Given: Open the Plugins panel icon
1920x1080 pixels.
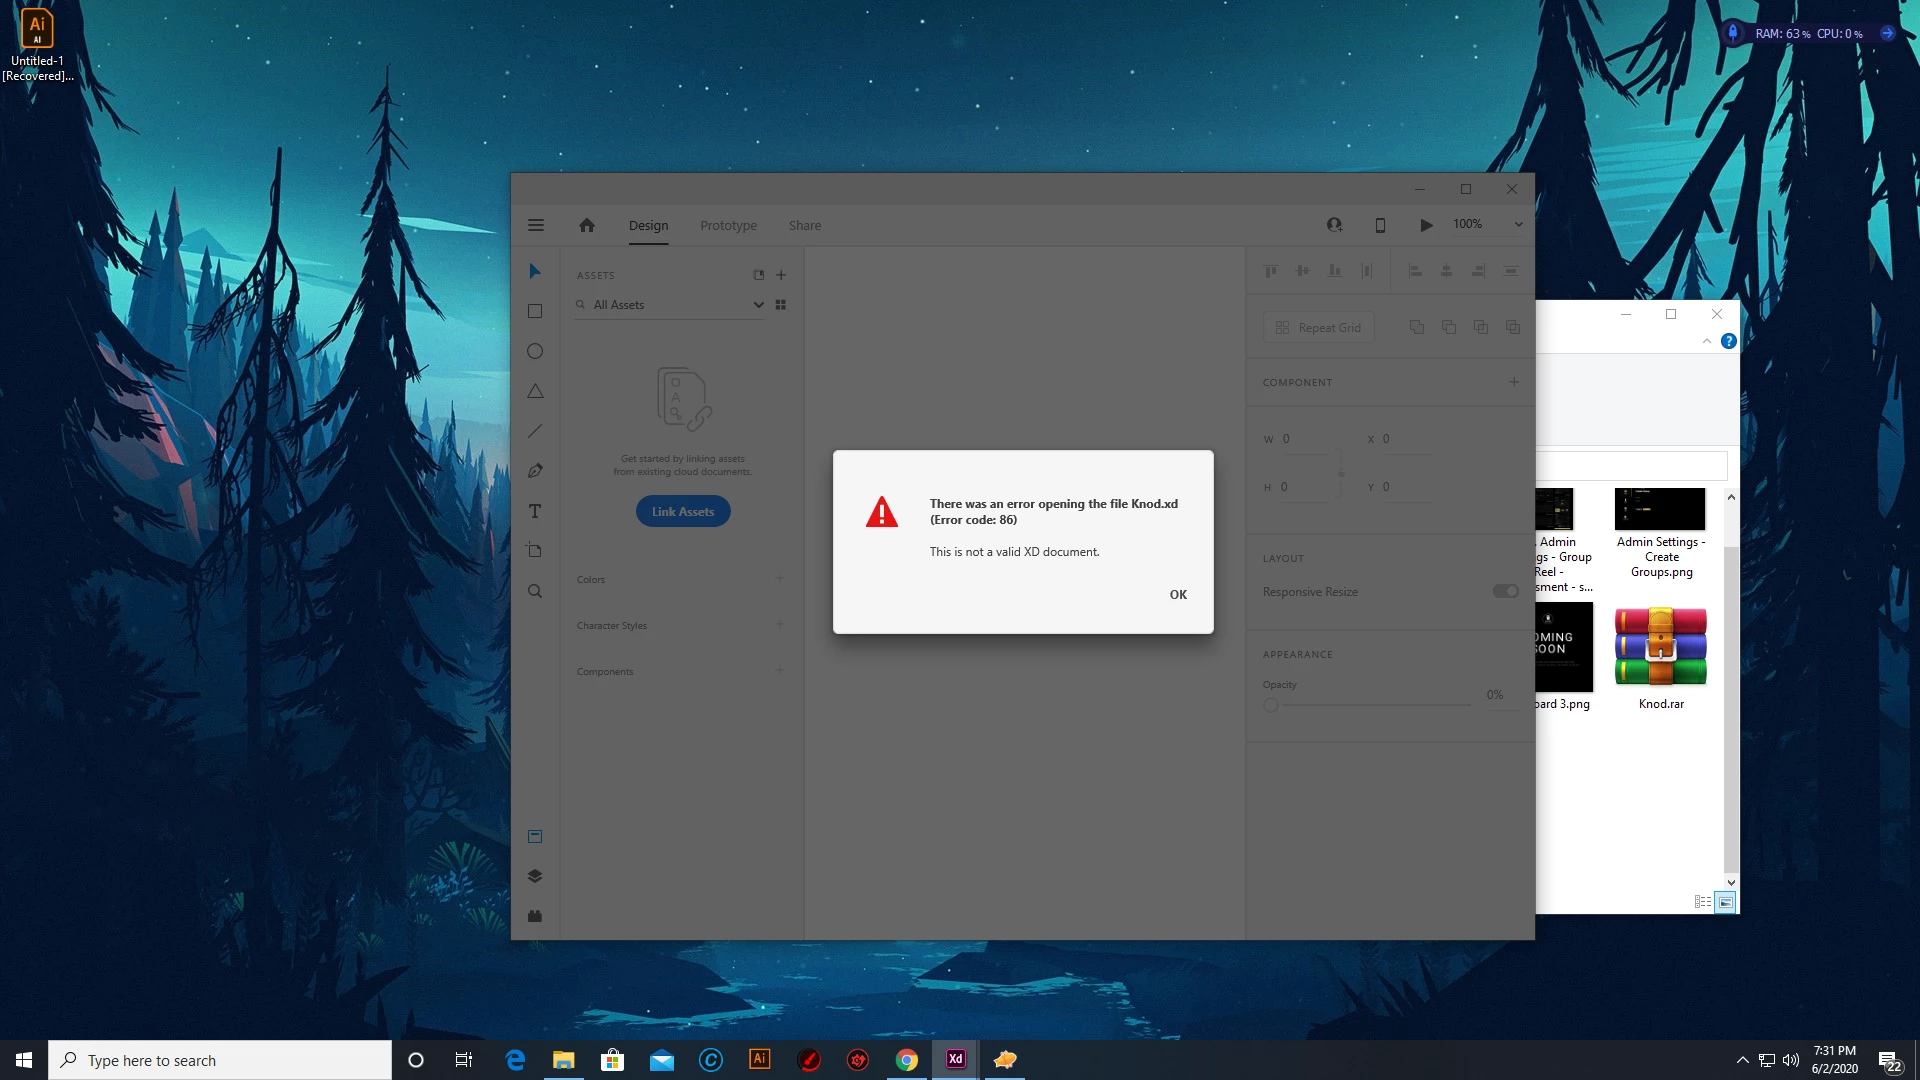Looking at the screenshot, I should (x=535, y=916).
